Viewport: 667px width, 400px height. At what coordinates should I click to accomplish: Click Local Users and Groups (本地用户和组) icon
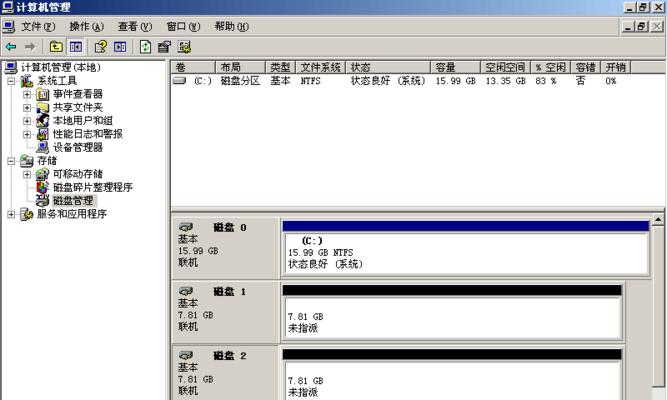coord(43,121)
